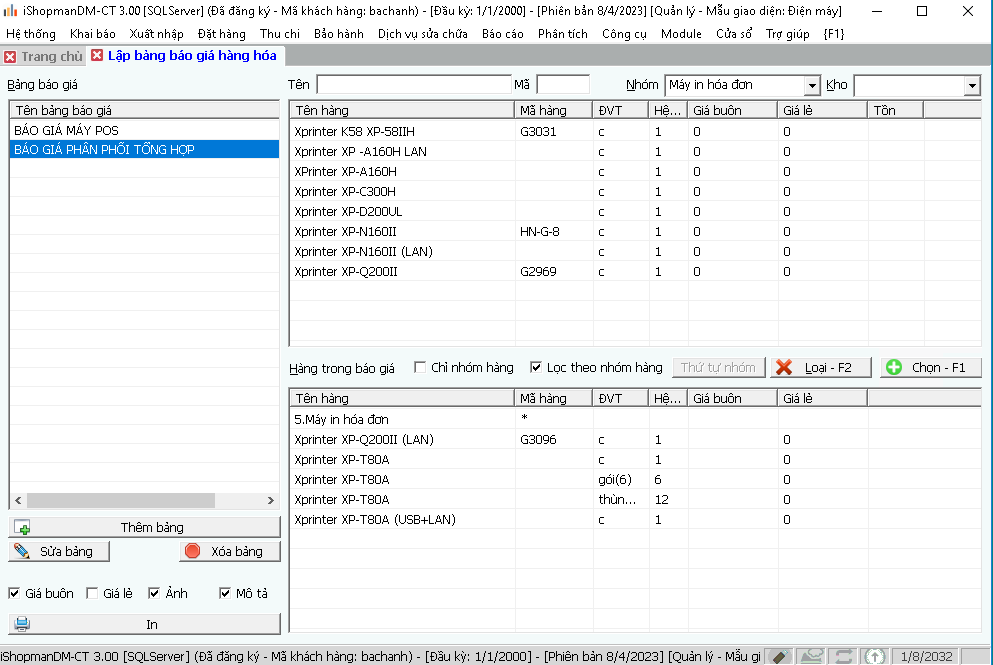Expand the Kho dropdown

[972, 85]
